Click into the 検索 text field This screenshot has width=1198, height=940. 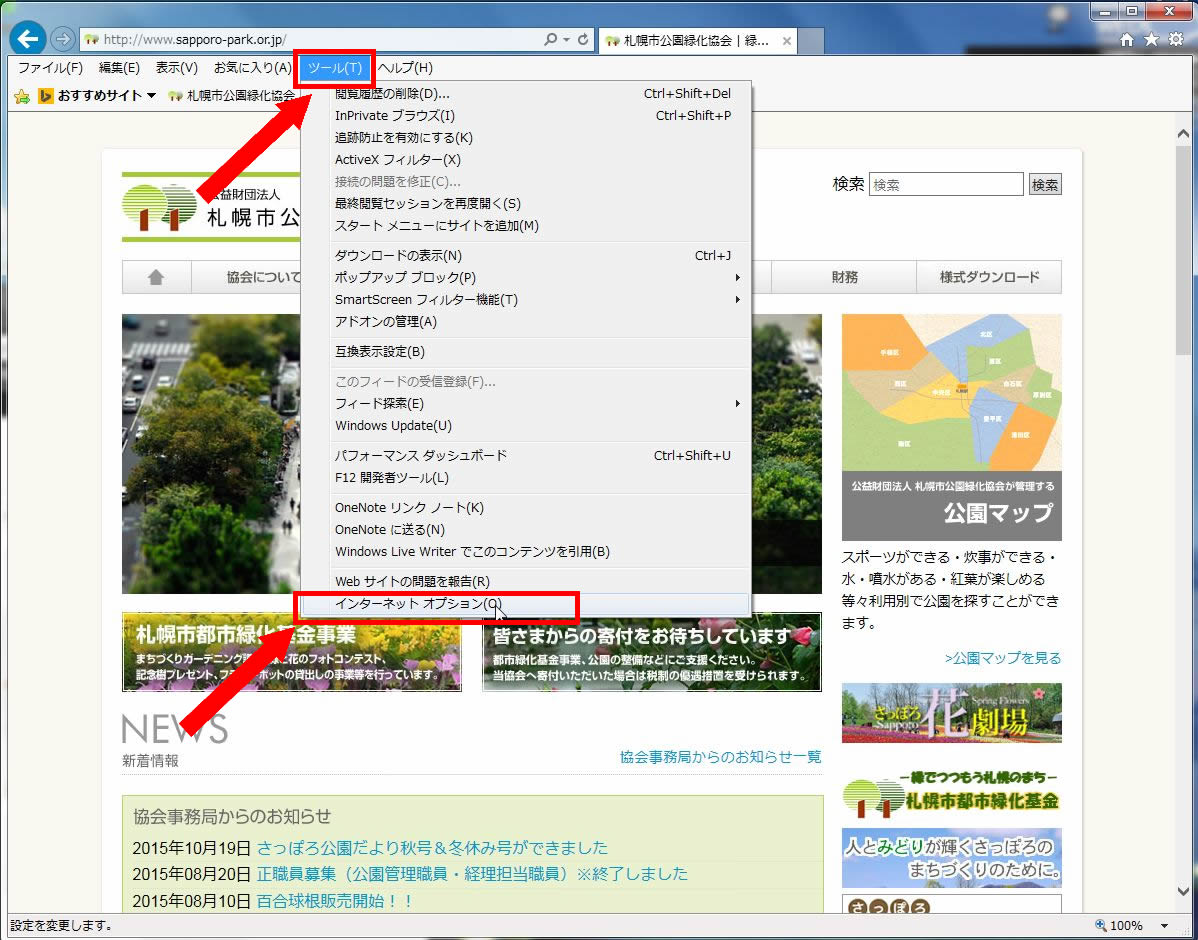945,185
